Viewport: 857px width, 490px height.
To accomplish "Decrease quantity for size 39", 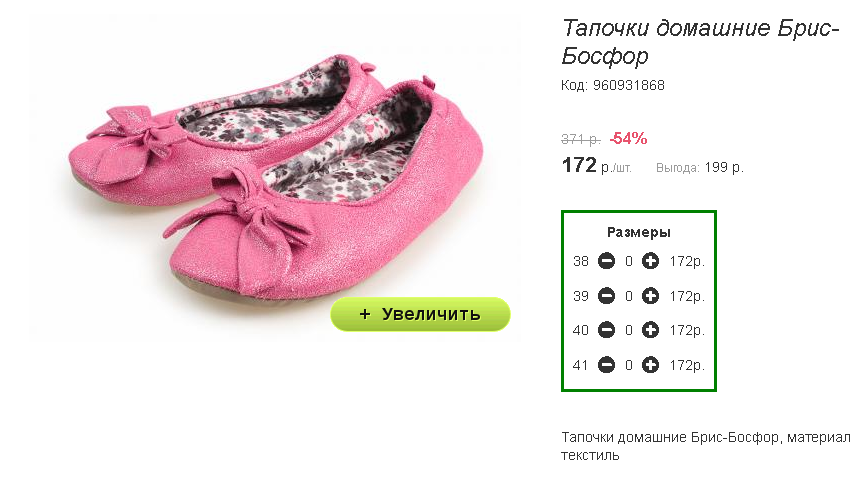I will (606, 296).
